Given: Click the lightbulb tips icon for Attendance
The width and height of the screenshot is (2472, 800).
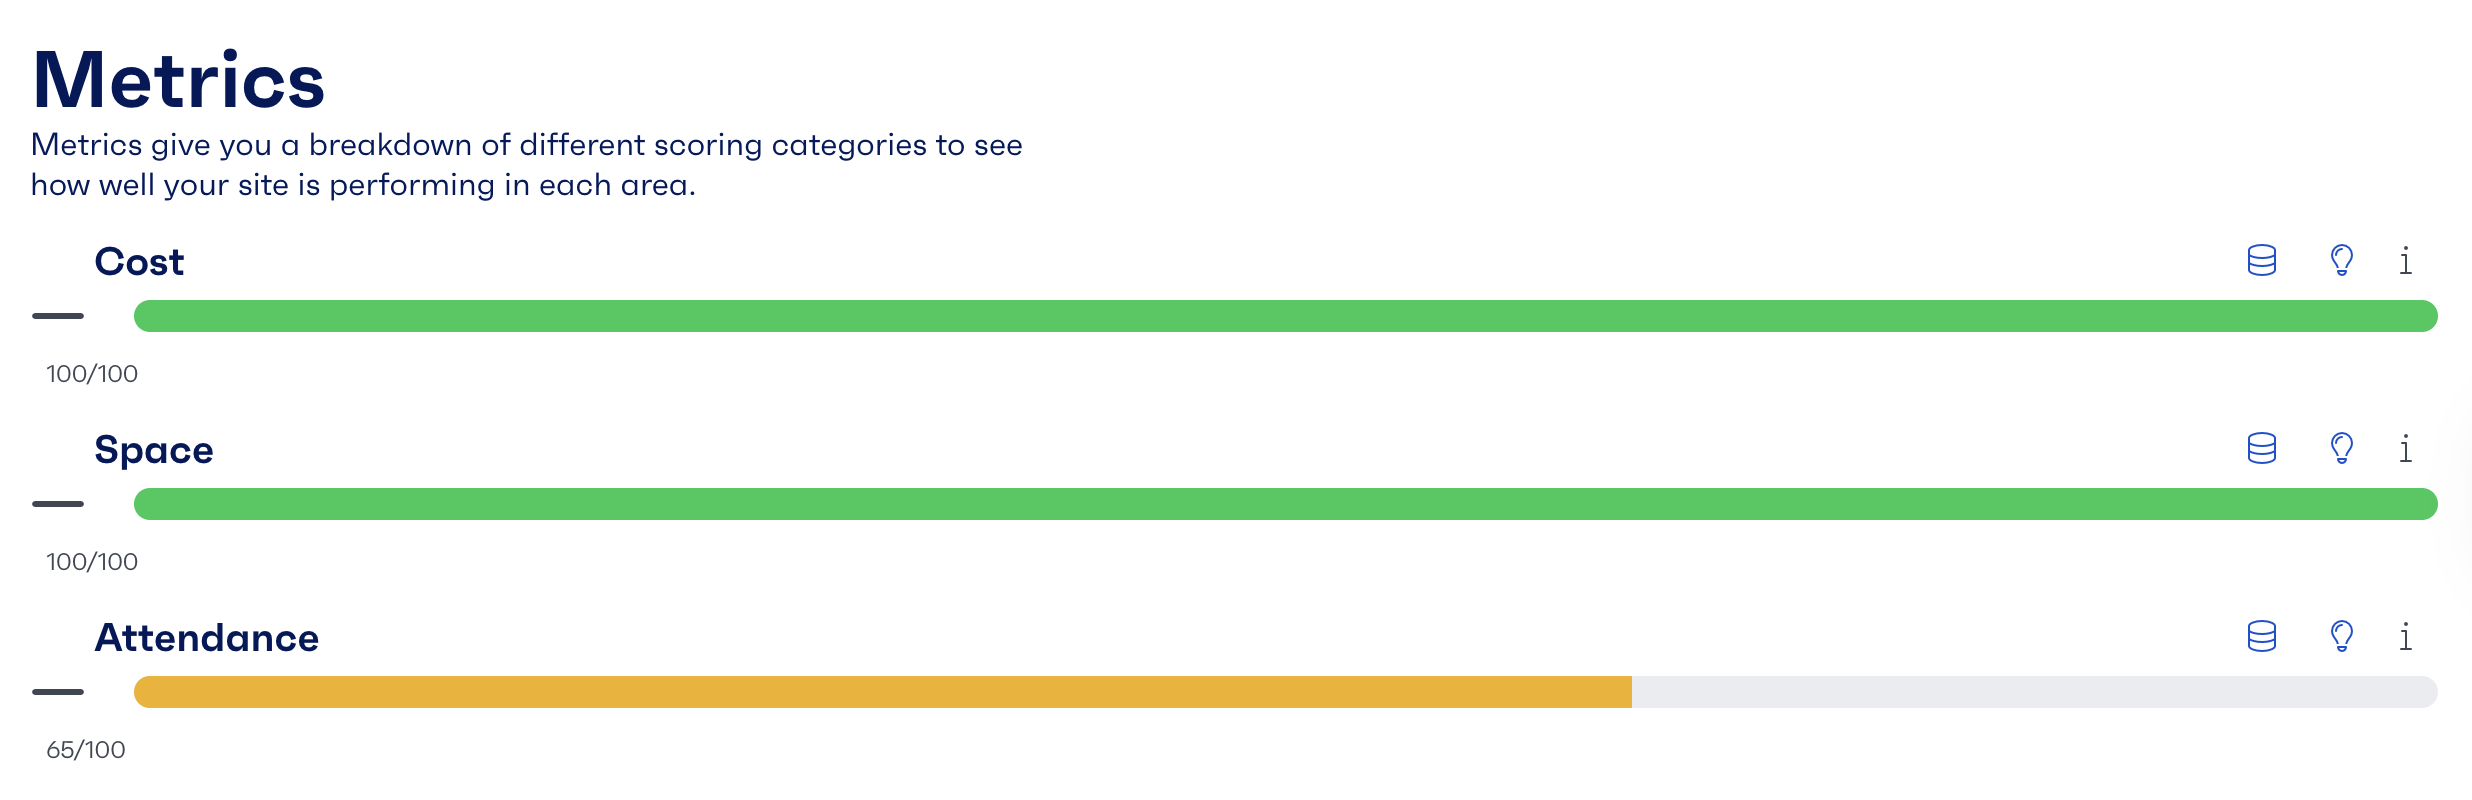Looking at the screenshot, I should point(2341,636).
